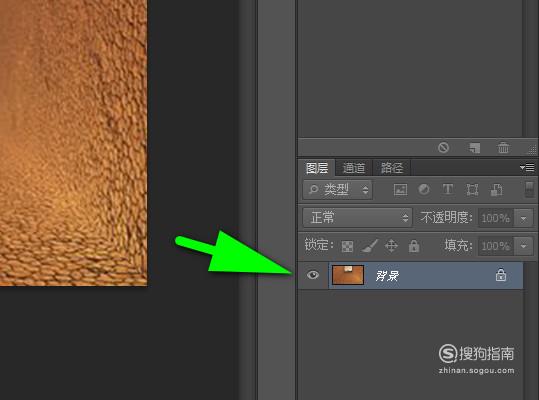Switch to the 路径 (Paths) tab

tap(392, 168)
